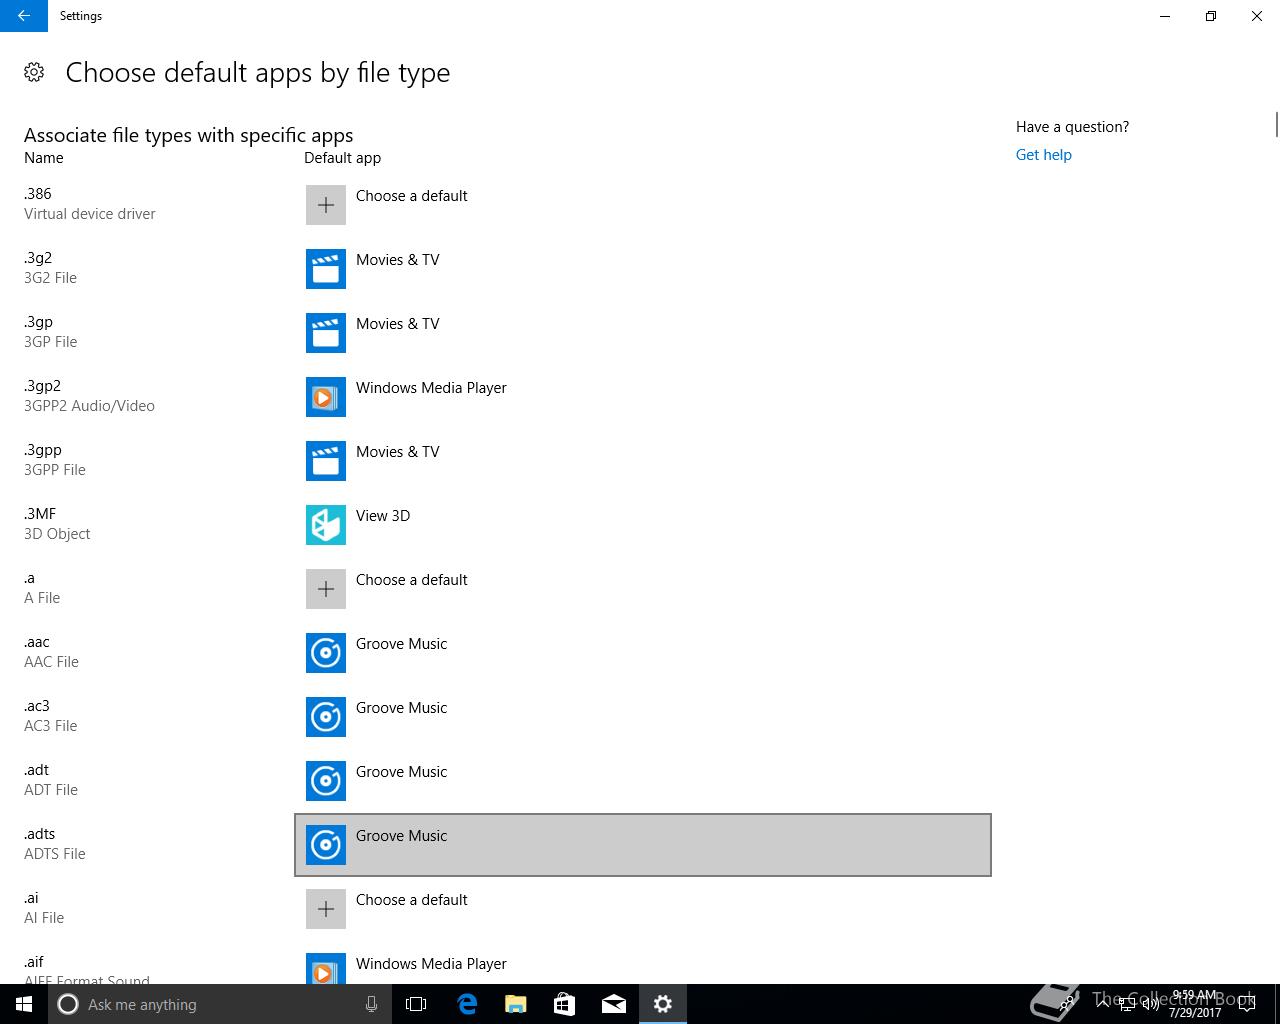
Task: Select the .adt ADT File entry
Action: (51, 780)
